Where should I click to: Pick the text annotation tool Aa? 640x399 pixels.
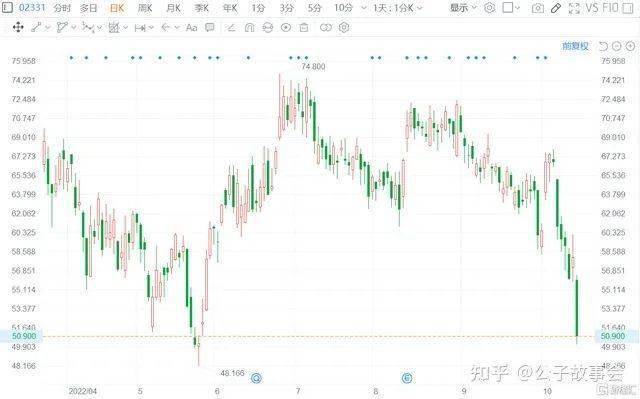[191, 27]
